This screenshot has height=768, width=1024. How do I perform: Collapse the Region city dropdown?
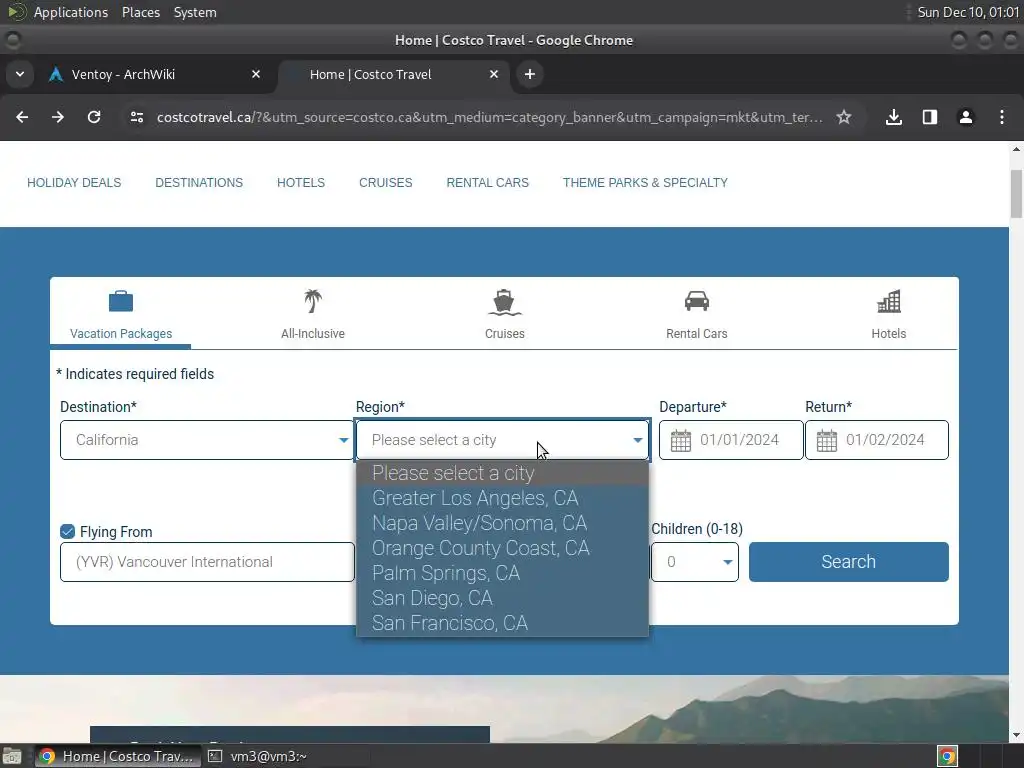(502, 440)
